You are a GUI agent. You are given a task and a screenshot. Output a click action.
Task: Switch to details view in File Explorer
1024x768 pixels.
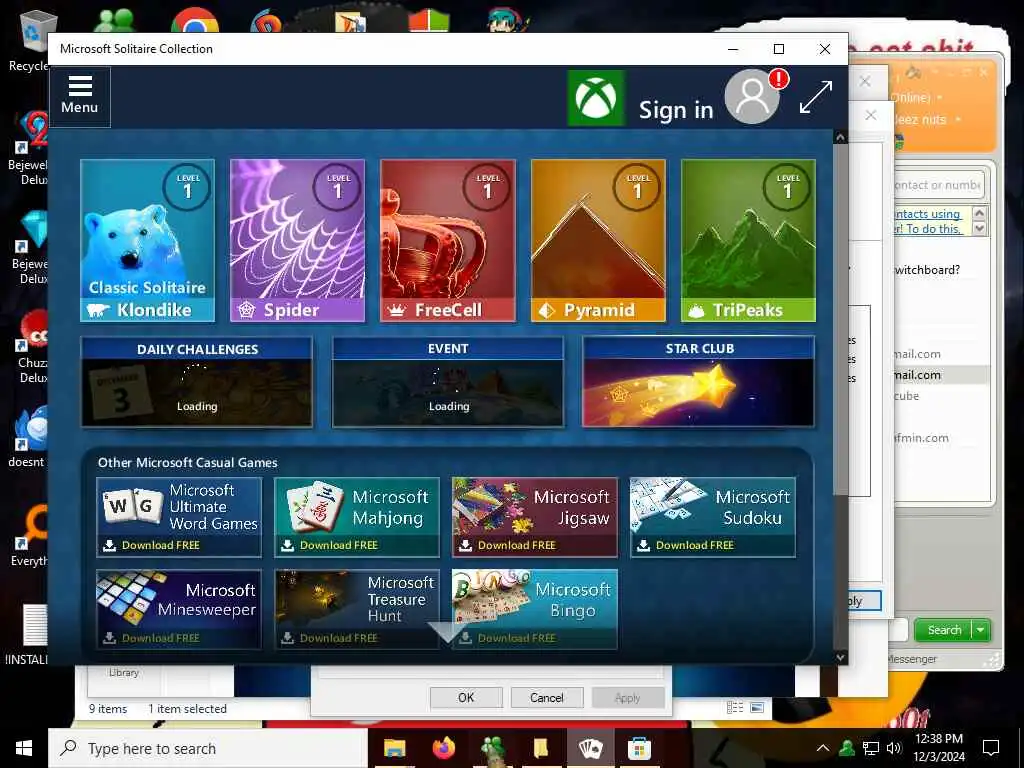pos(735,707)
